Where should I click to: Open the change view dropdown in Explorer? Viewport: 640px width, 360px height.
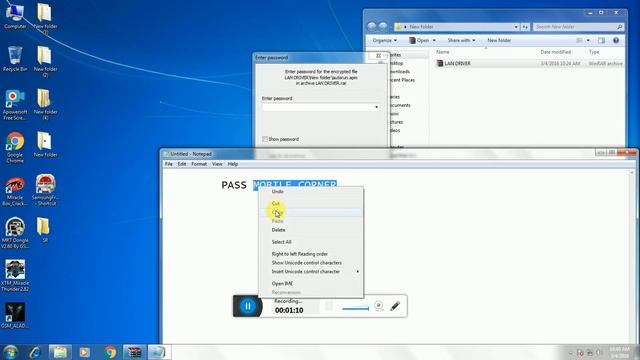click(x=588, y=40)
